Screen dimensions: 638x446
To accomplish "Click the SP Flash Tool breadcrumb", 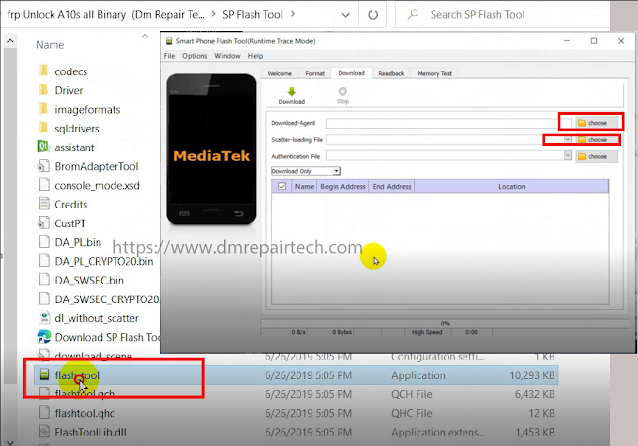I will pyautogui.click(x=252, y=15).
